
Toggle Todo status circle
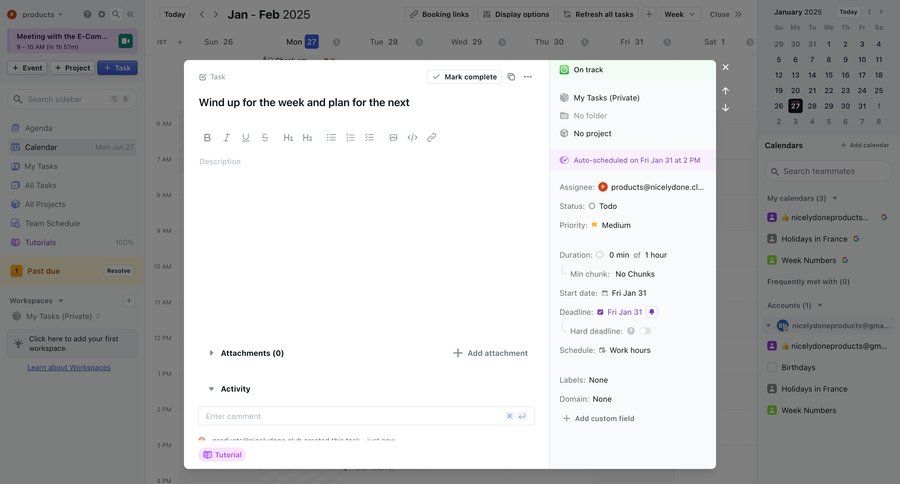pyautogui.click(x=592, y=206)
